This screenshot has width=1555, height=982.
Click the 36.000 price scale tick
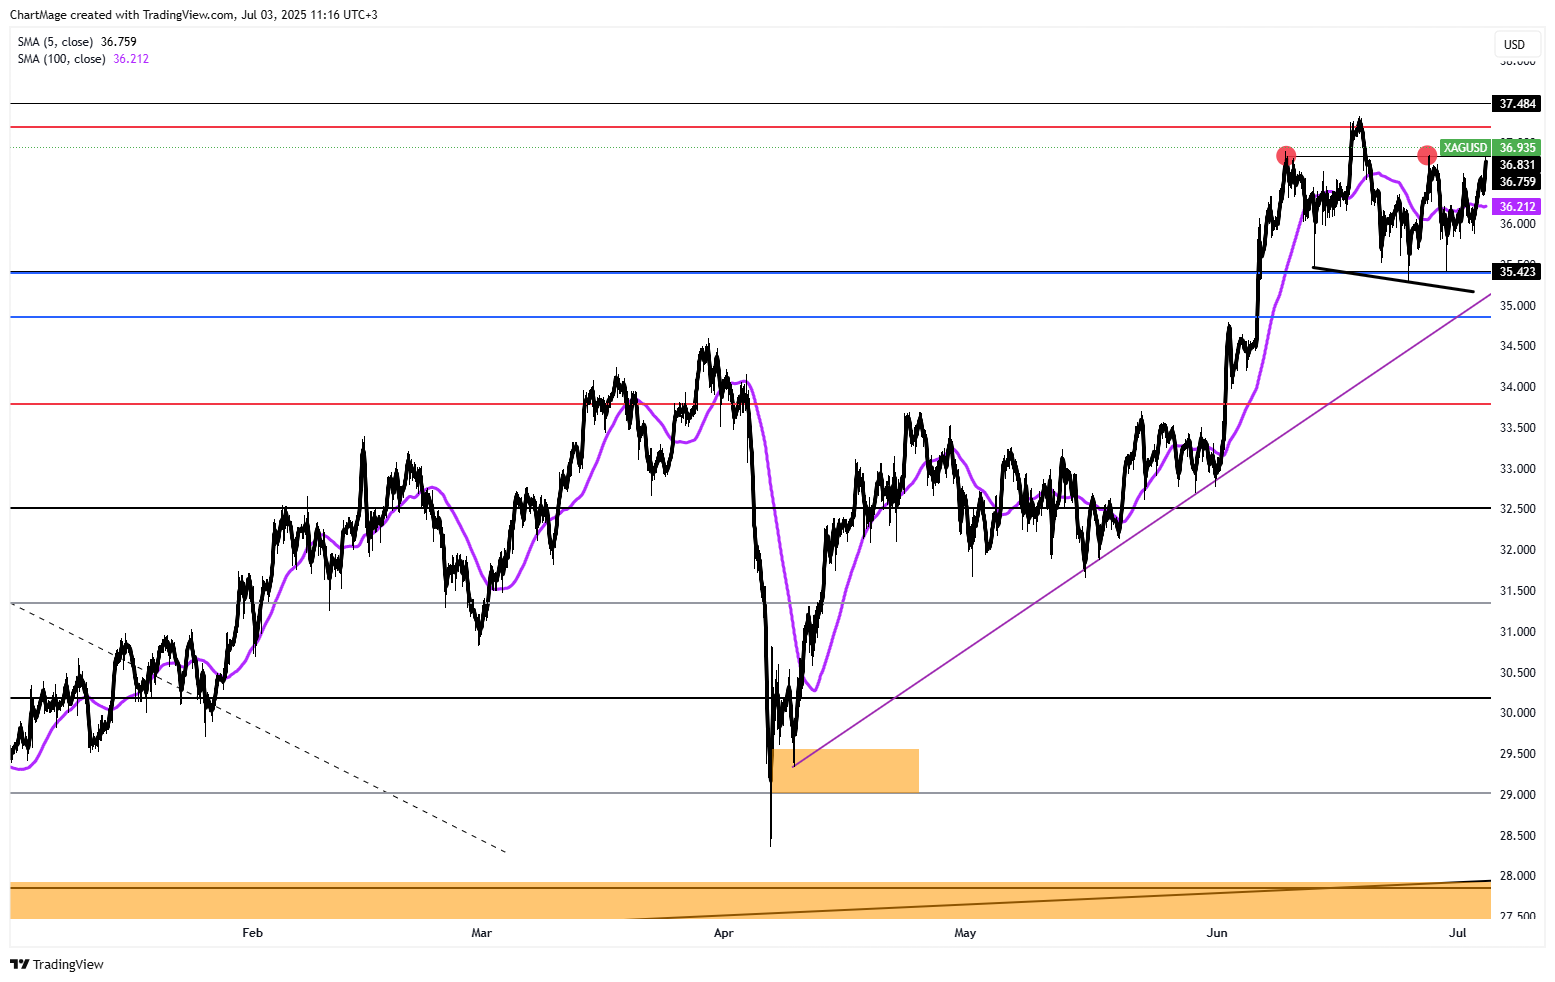[x=1517, y=224]
